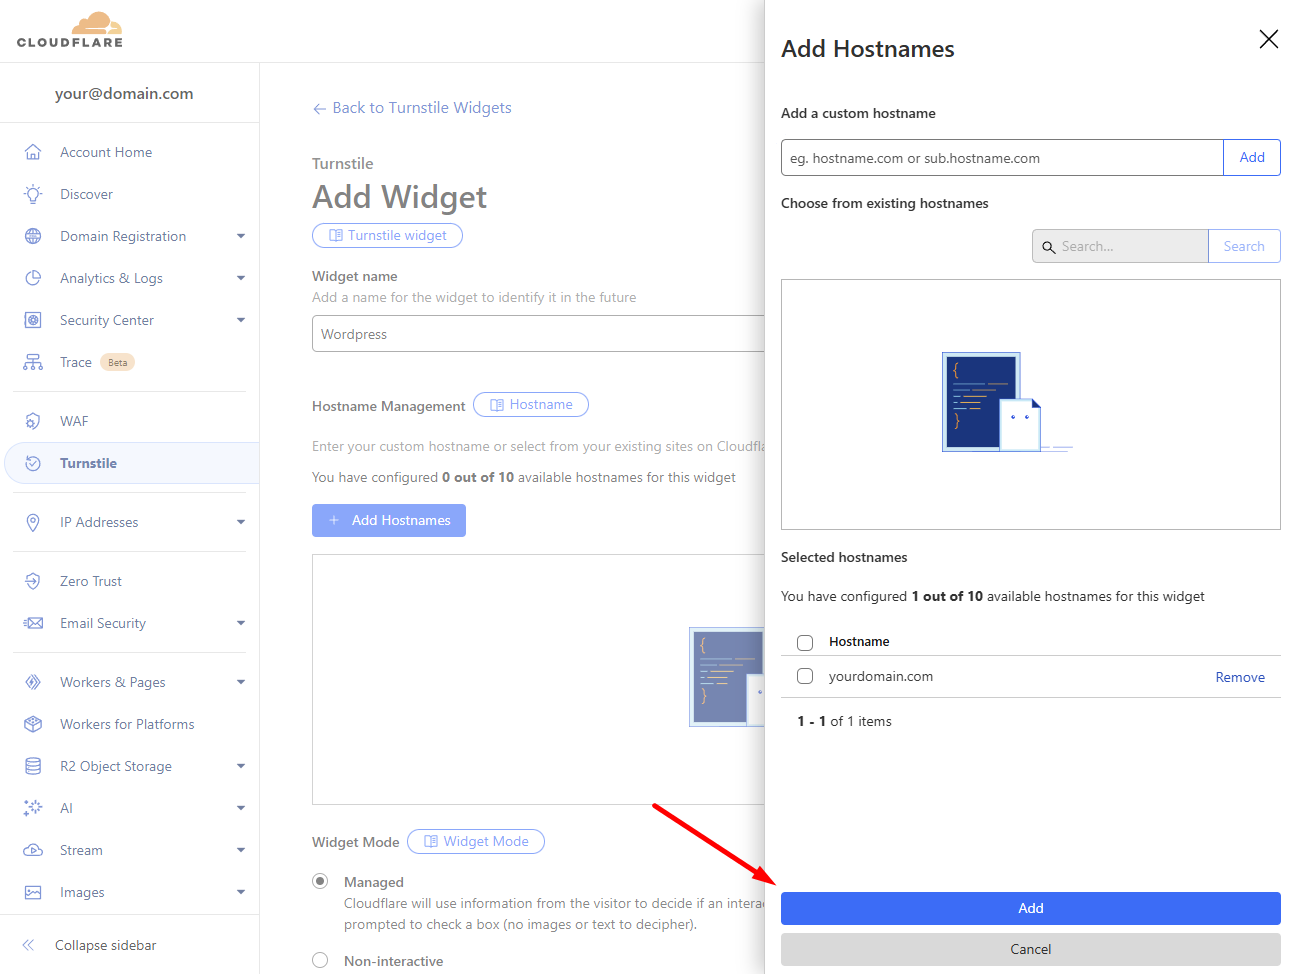Remove yourdomain.com from selected hostnames

(1239, 677)
